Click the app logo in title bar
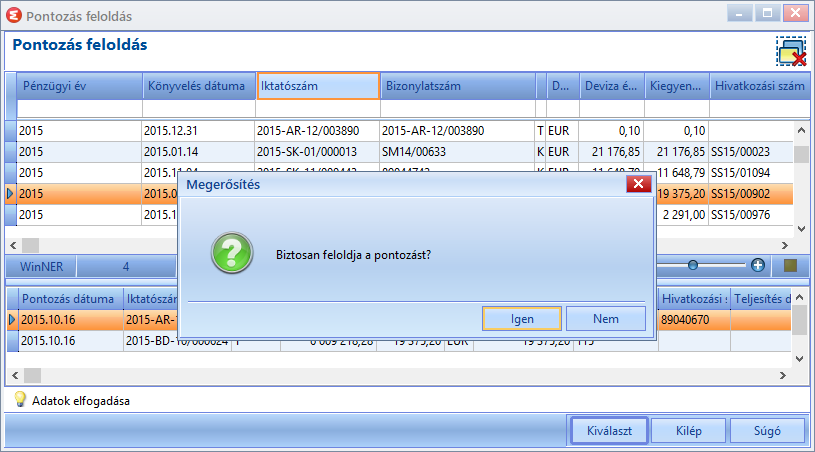815x452 pixels. coord(14,15)
